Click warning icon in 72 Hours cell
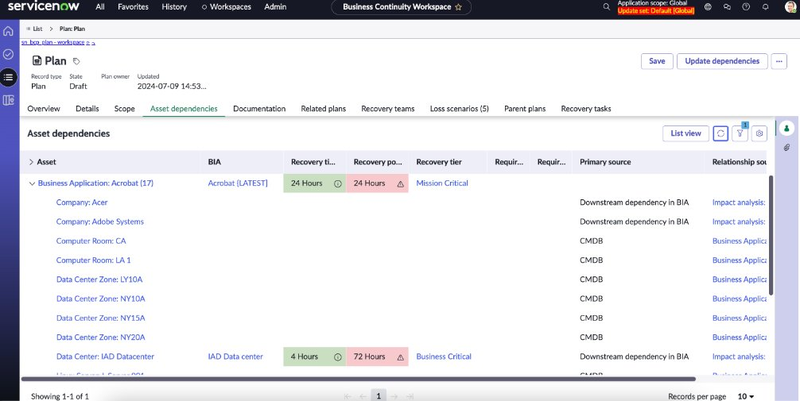The width and height of the screenshot is (800, 401). (x=401, y=357)
